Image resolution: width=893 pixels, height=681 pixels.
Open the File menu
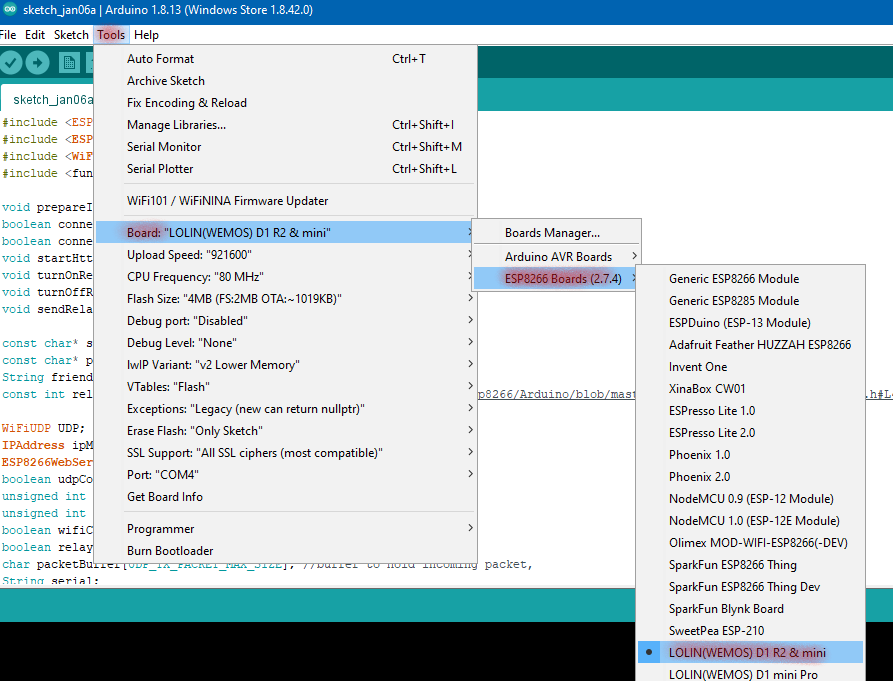pos(8,35)
